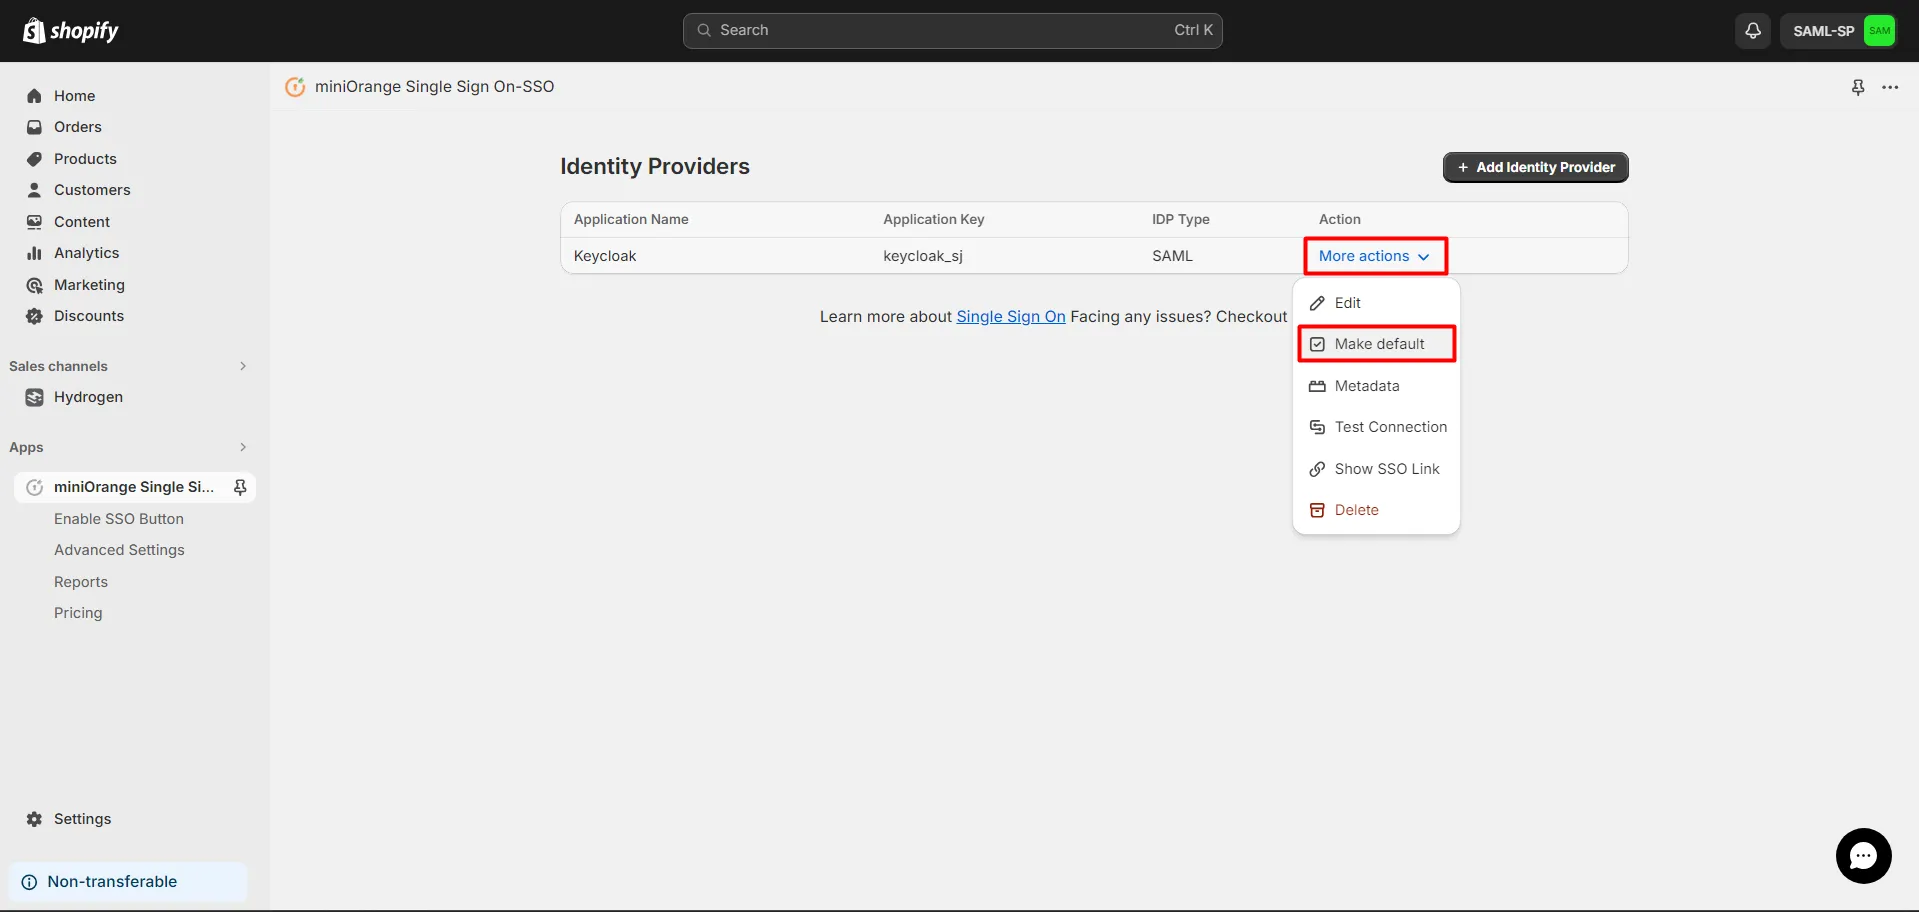1919x912 pixels.
Task: Click the Edit pencil icon in menu
Action: [x=1317, y=303]
